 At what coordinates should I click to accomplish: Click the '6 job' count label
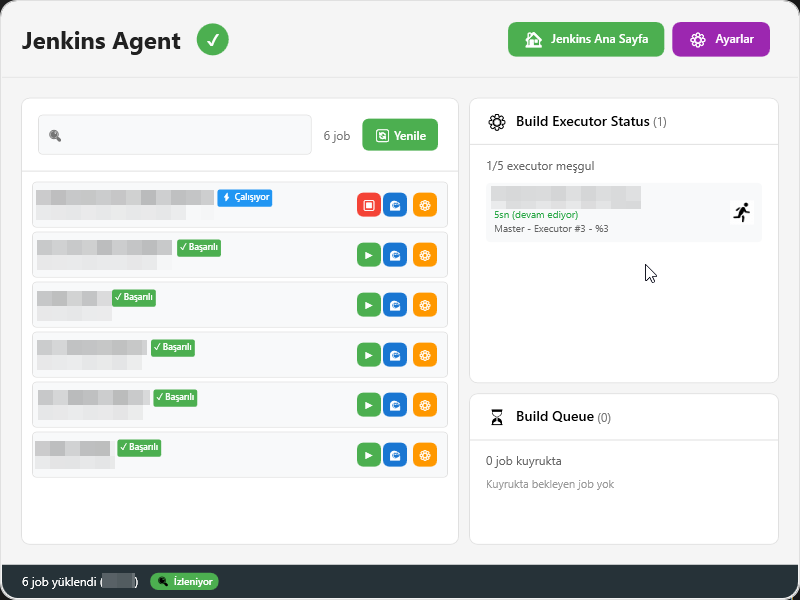337,136
